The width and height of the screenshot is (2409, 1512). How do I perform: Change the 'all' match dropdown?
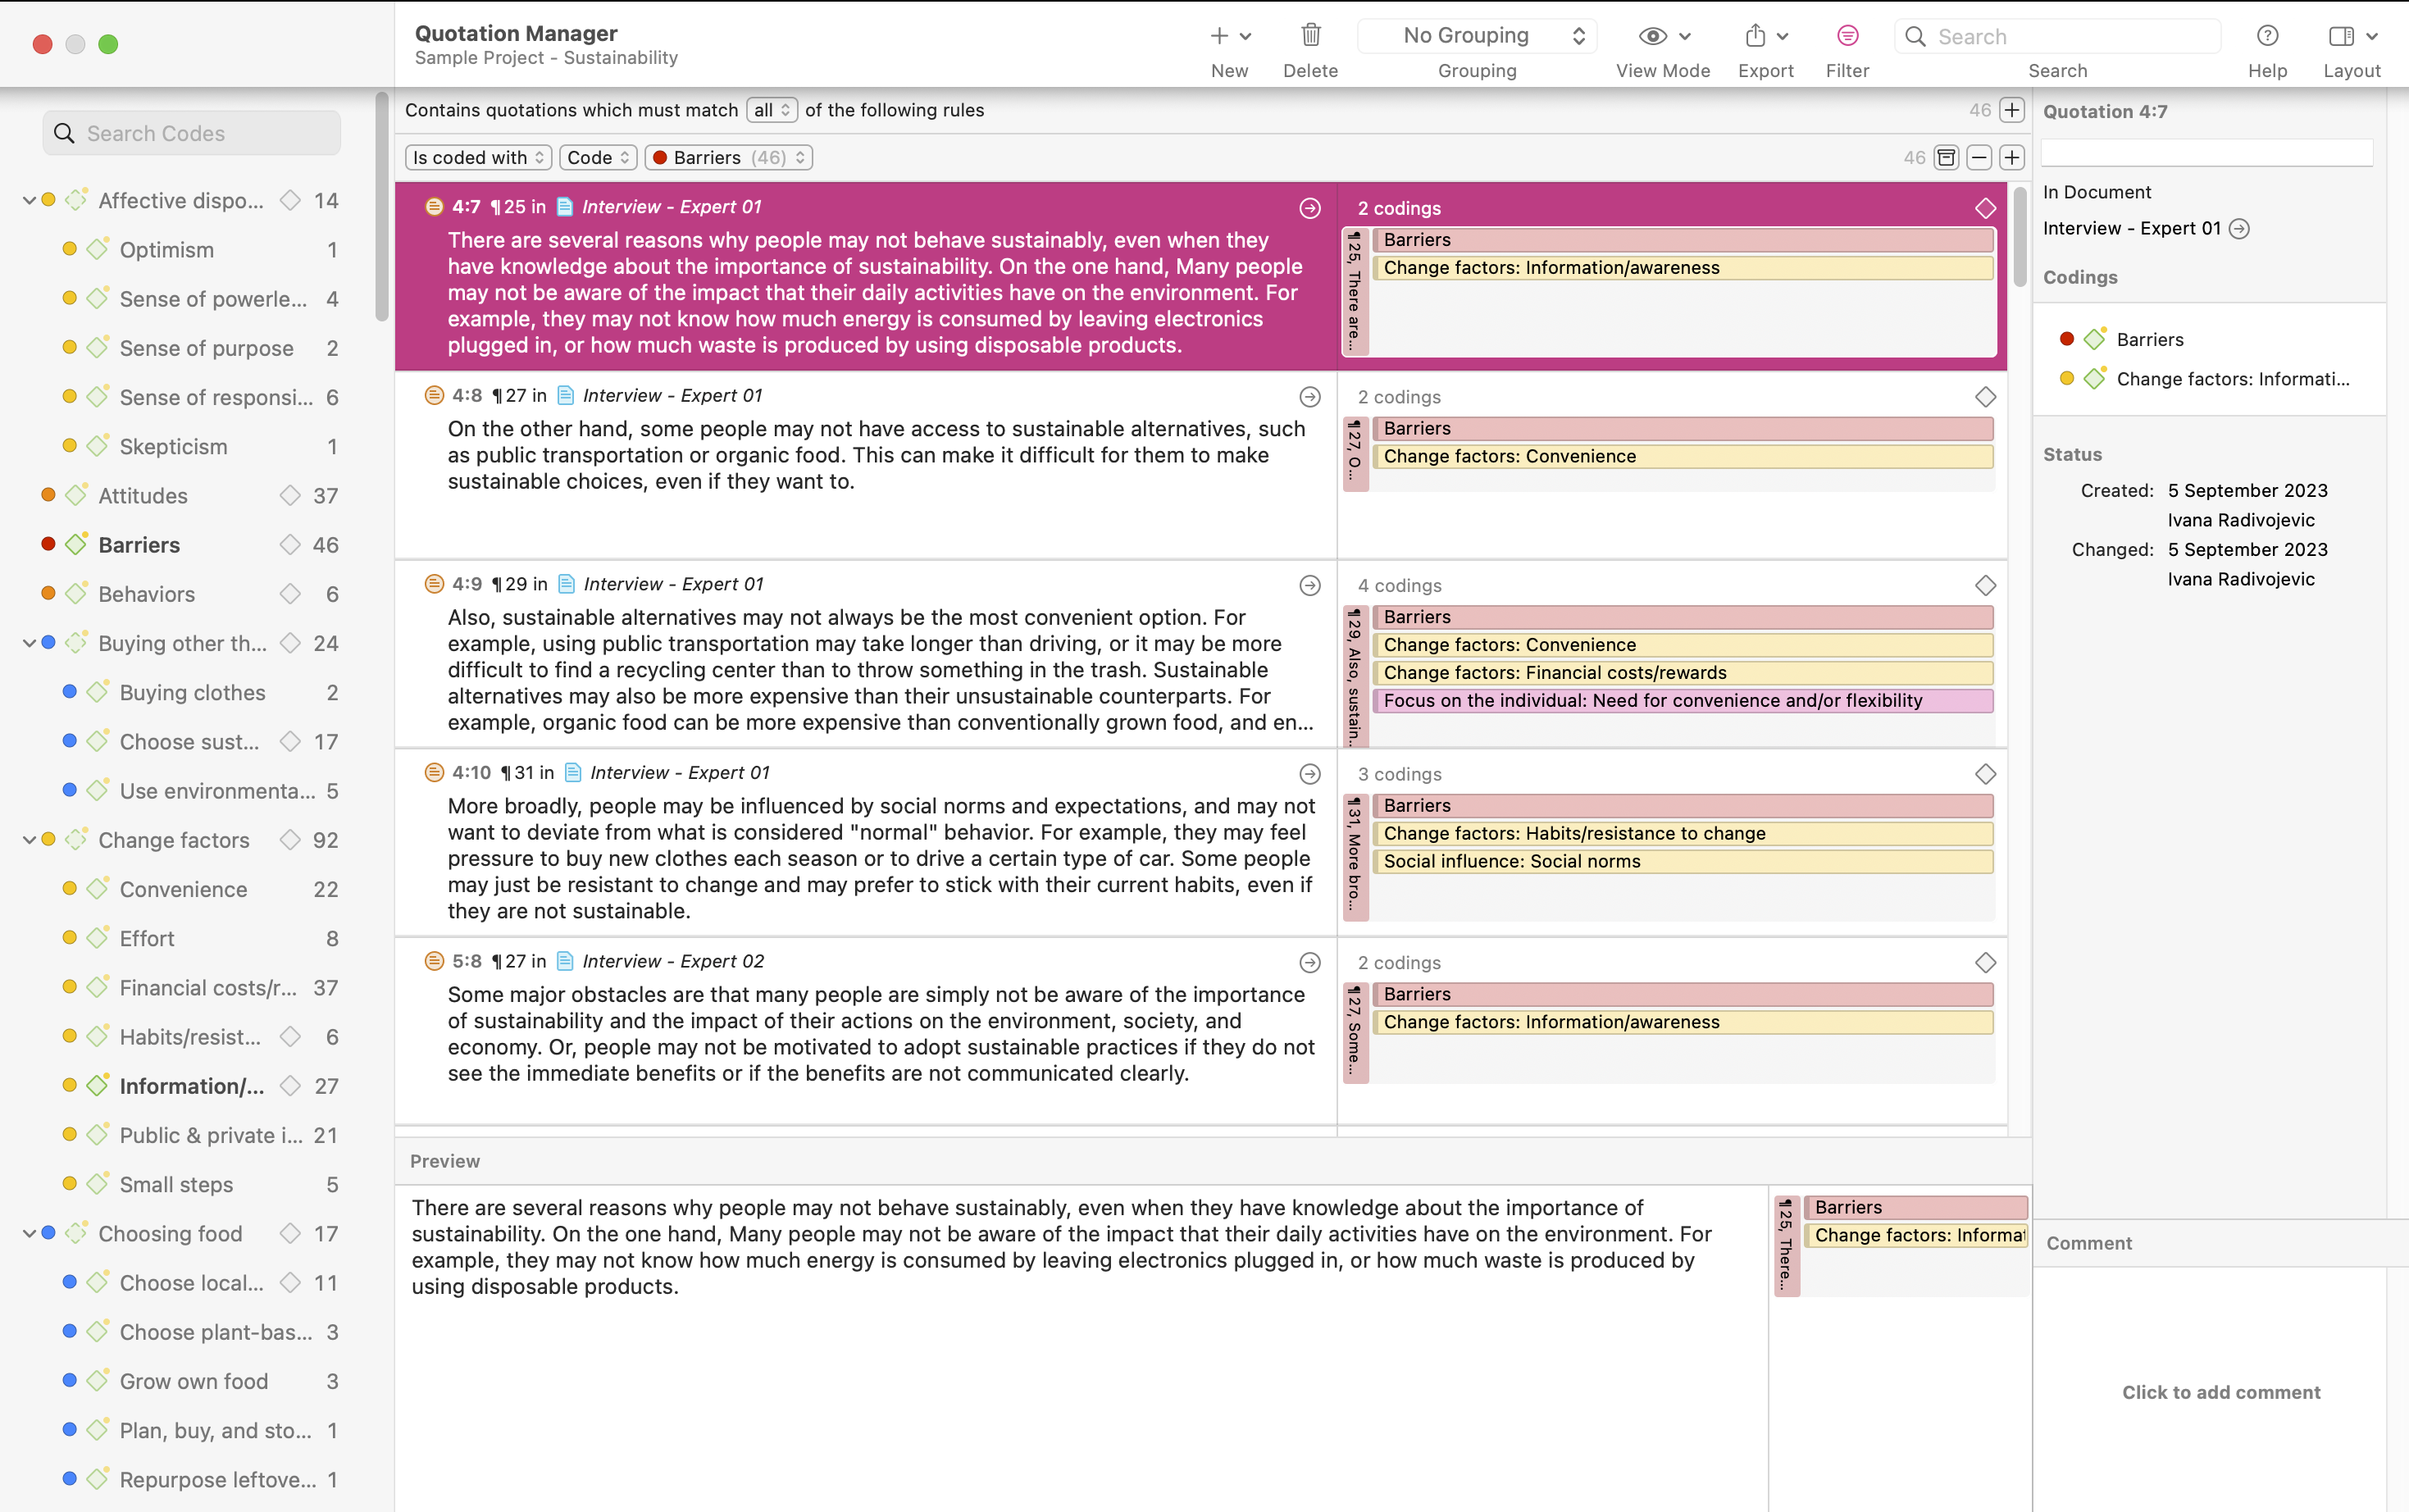[771, 110]
